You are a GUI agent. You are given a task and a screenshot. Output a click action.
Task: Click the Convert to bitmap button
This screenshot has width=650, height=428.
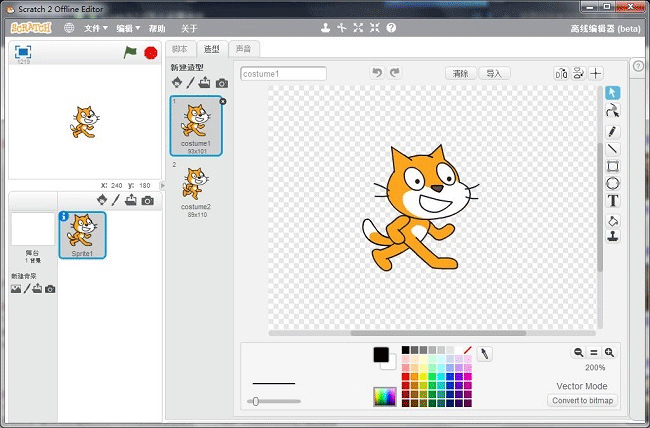tap(582, 401)
